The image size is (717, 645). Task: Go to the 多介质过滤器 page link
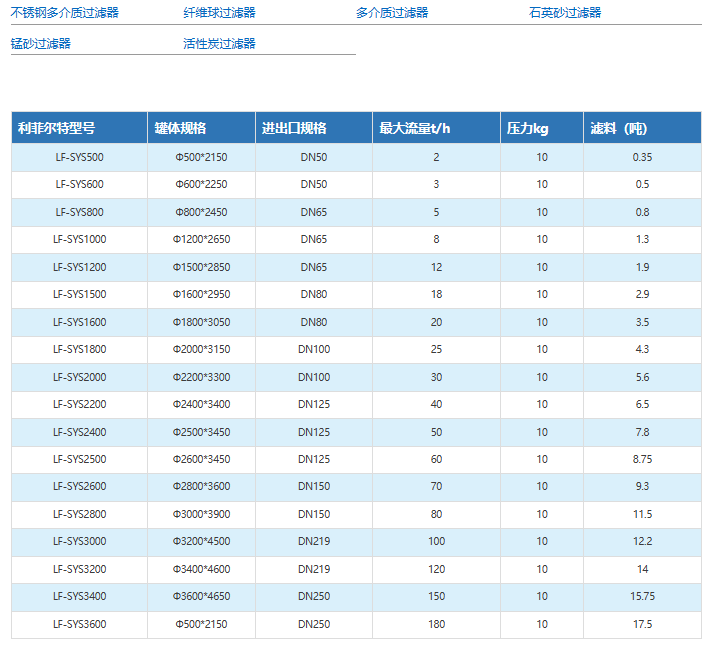[x=392, y=13]
